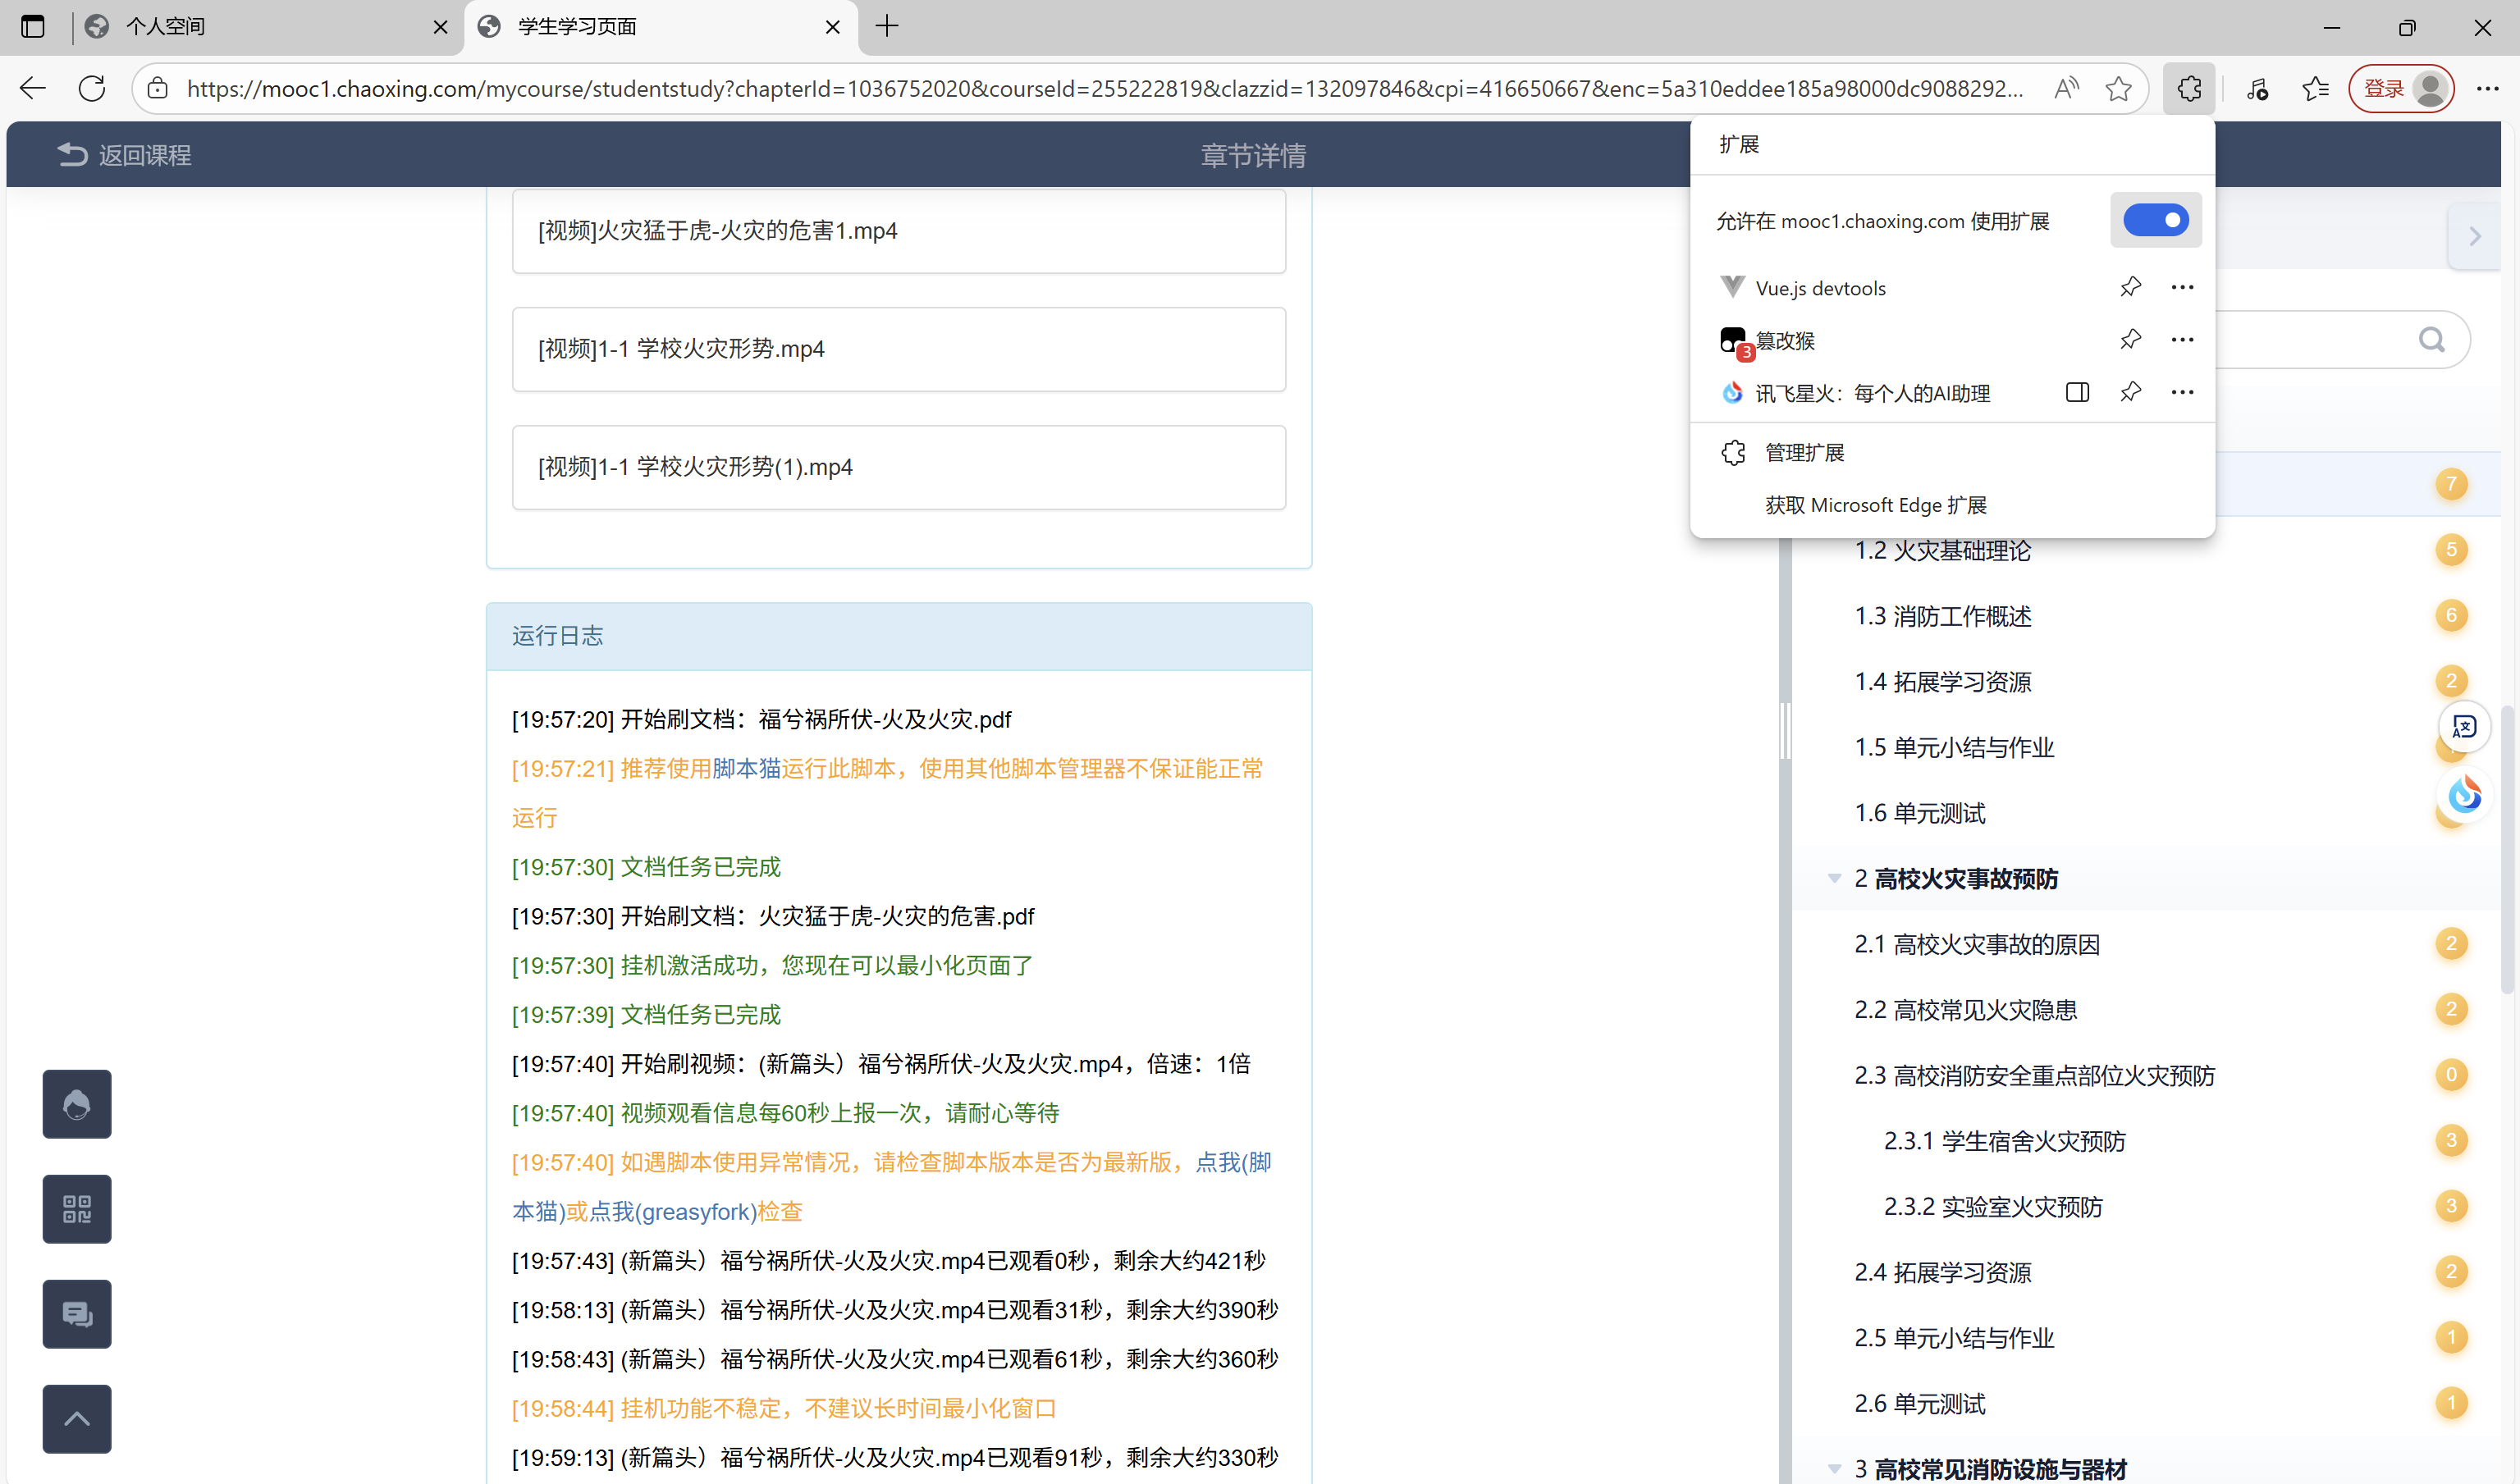Collapse chapter 3 高校常见消防设施与器材
Viewport: 2520px width, 1484px height.
click(x=1834, y=1469)
